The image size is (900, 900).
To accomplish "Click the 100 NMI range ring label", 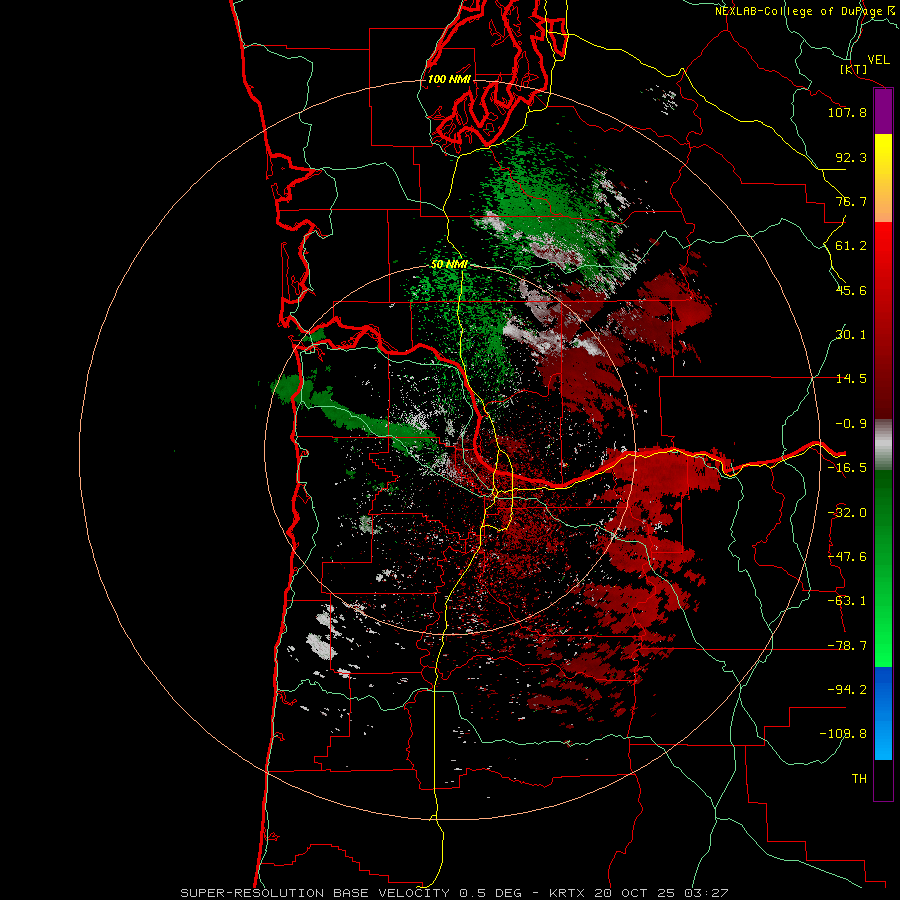I will click(x=449, y=79).
